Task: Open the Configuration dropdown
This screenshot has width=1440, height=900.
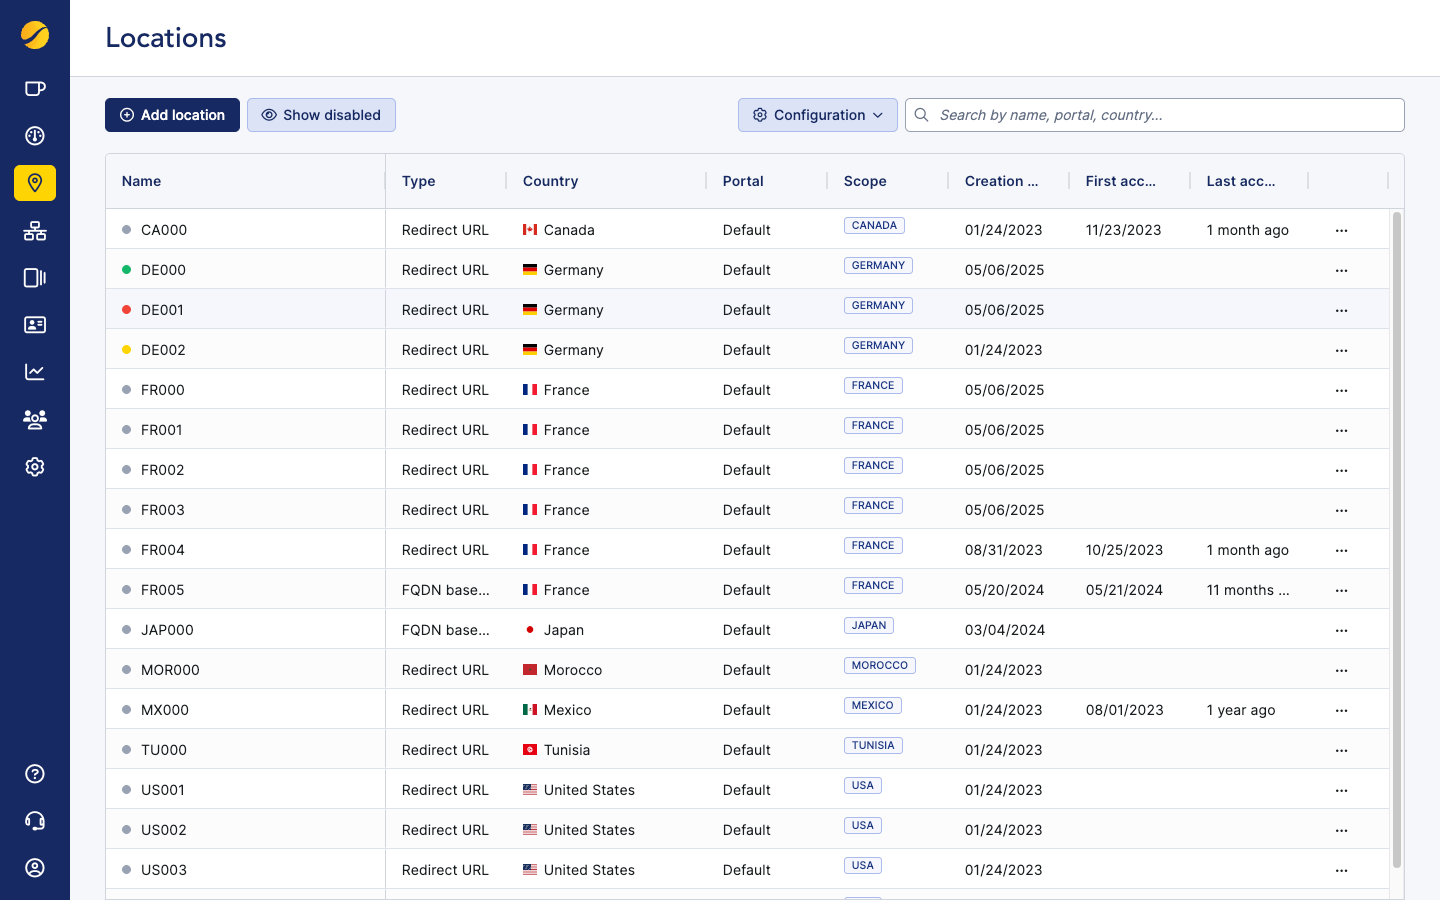Action: point(817,115)
